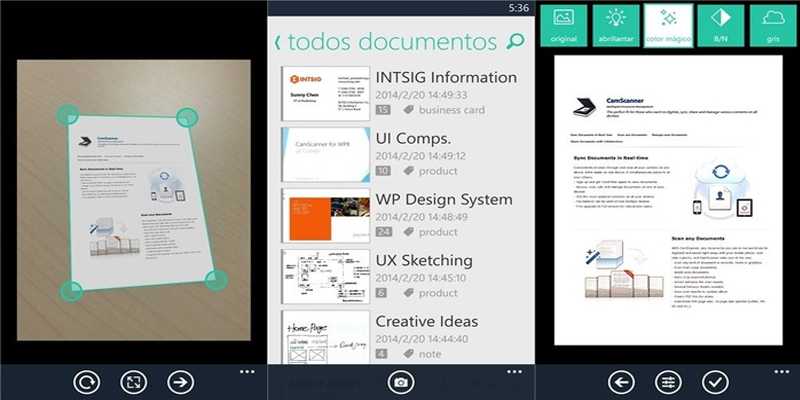Tap the next arrow in crop screen
This screenshot has height=400, width=800.
click(181, 382)
